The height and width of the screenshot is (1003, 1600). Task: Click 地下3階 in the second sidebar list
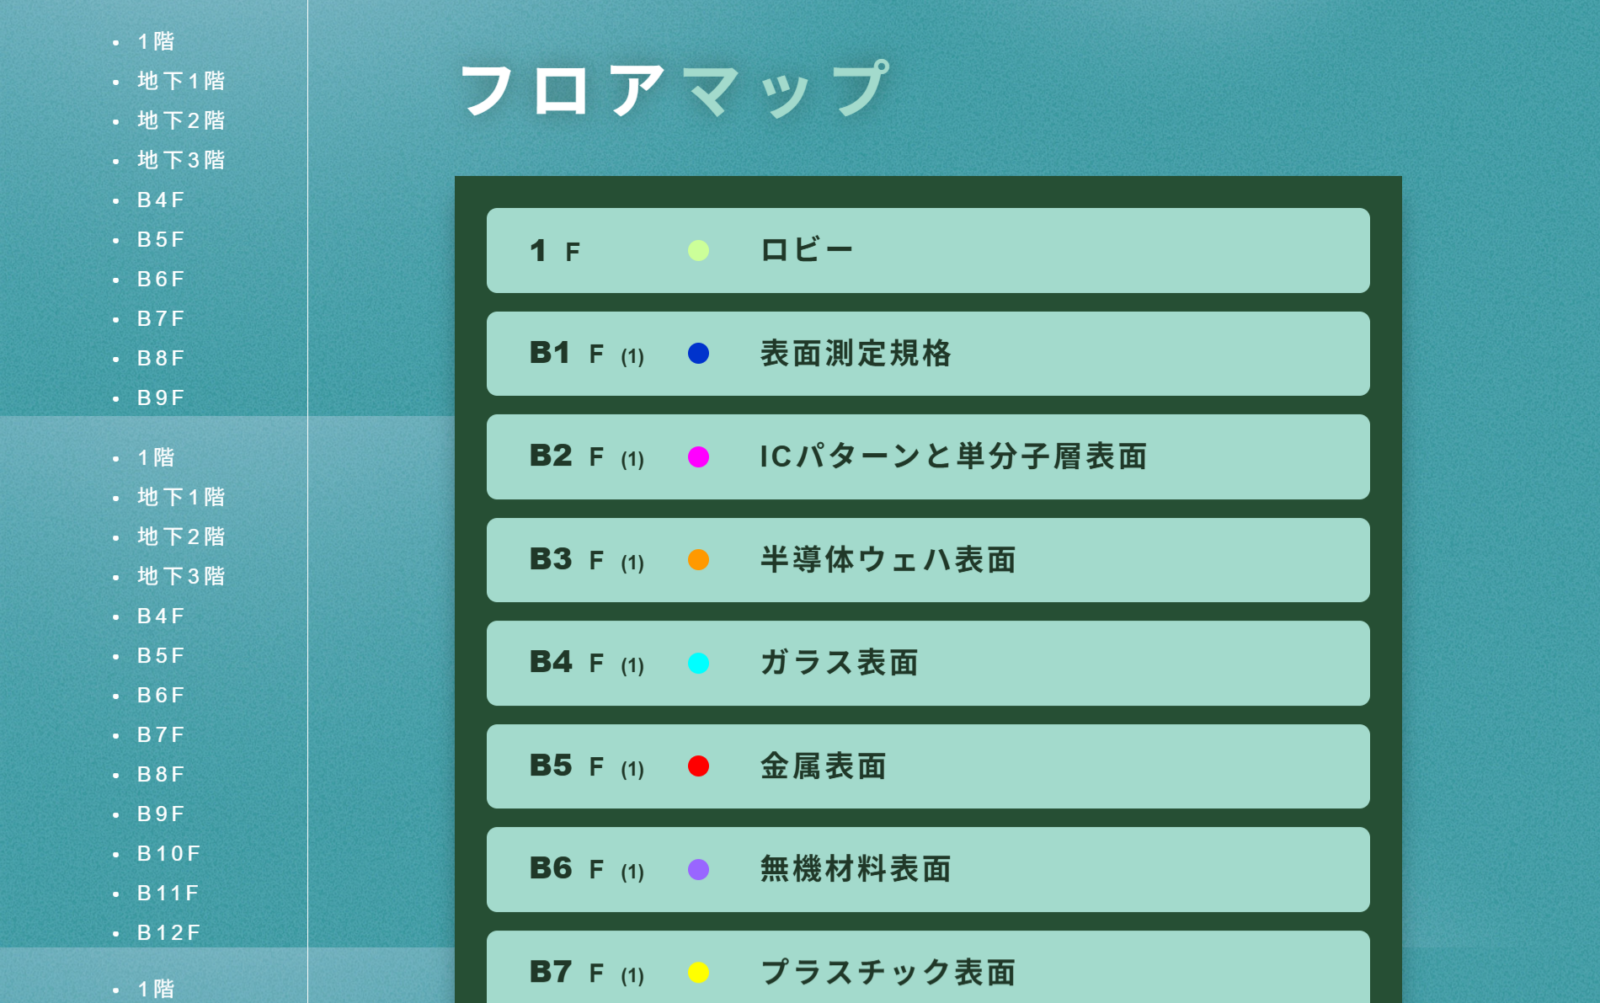pos(181,576)
